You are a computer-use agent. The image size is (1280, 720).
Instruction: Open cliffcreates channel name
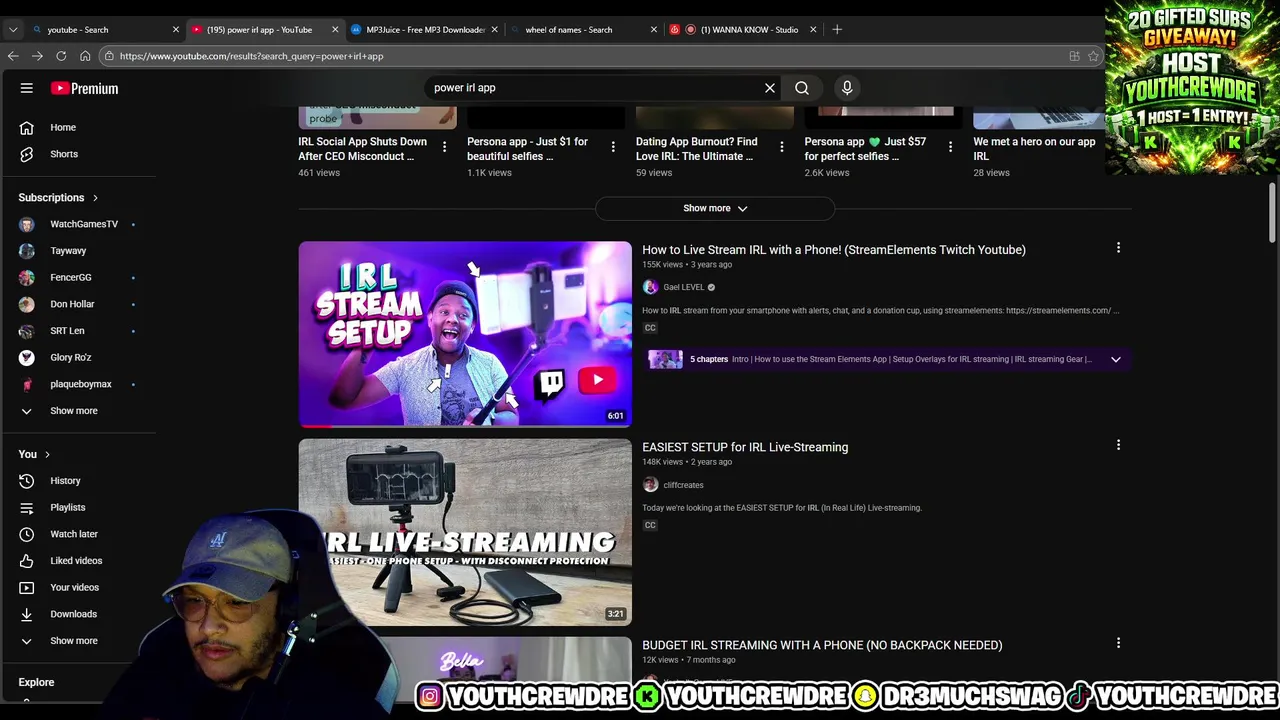[x=683, y=485]
